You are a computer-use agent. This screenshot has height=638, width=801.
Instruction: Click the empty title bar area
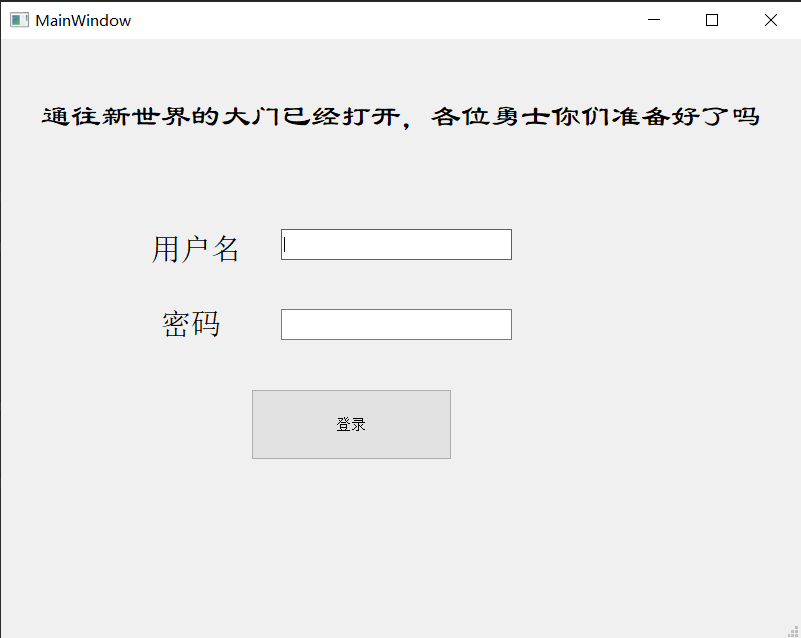[400, 19]
